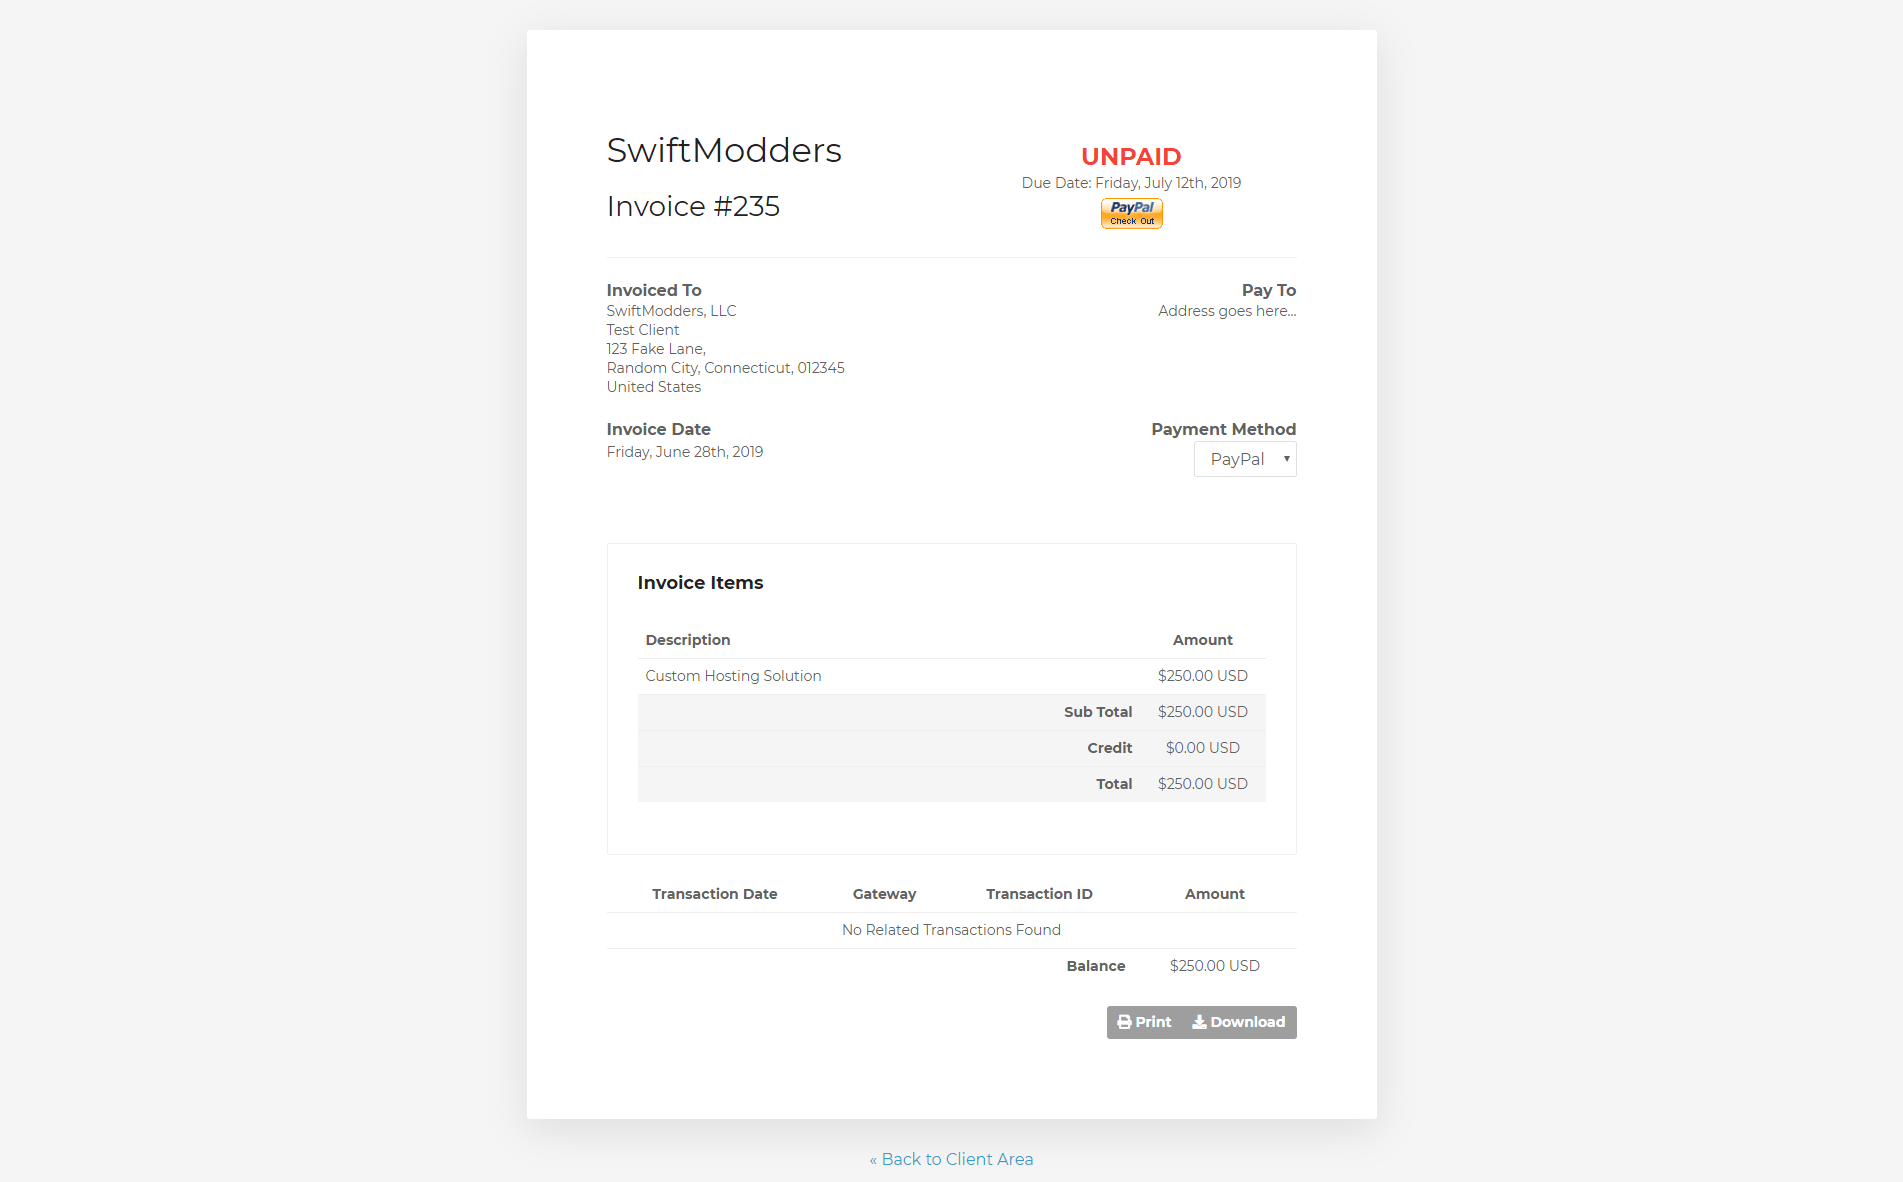The height and width of the screenshot is (1182, 1903).
Task: Click the Pay To heading
Action: (1268, 290)
